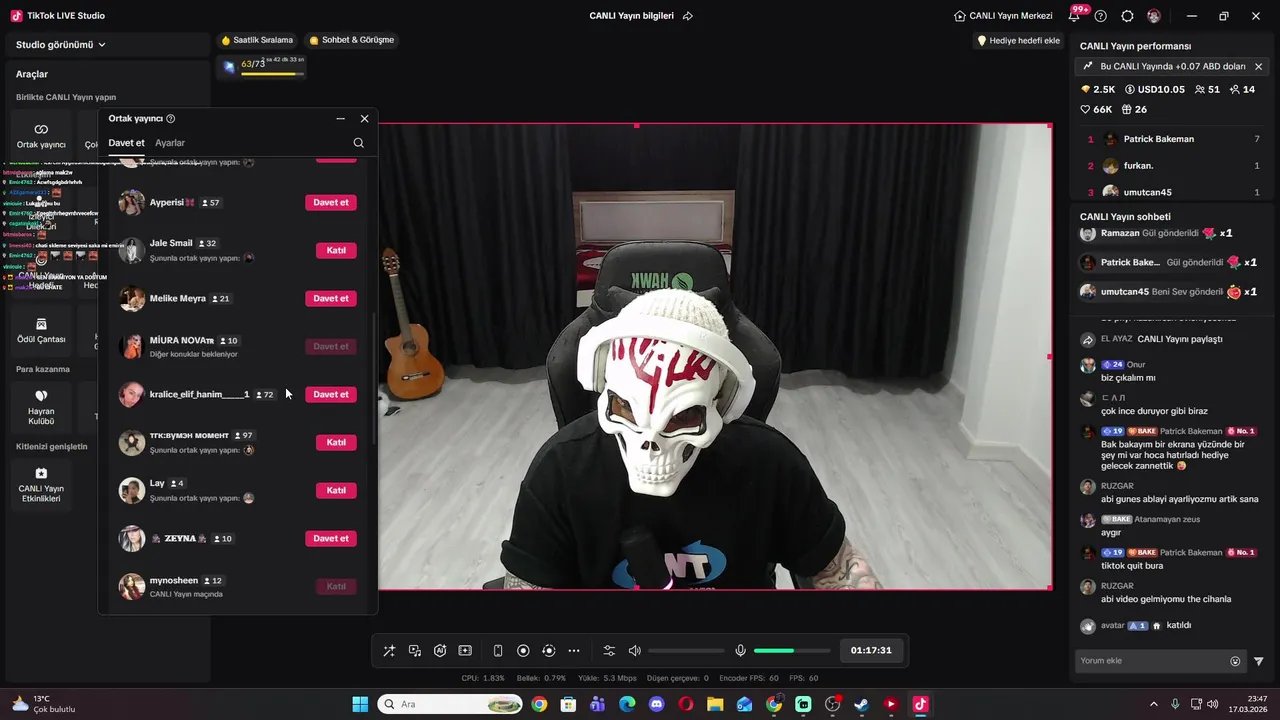Open the Hayran Kulübü tool
Viewport: 1280px width, 720px height.
(x=41, y=407)
